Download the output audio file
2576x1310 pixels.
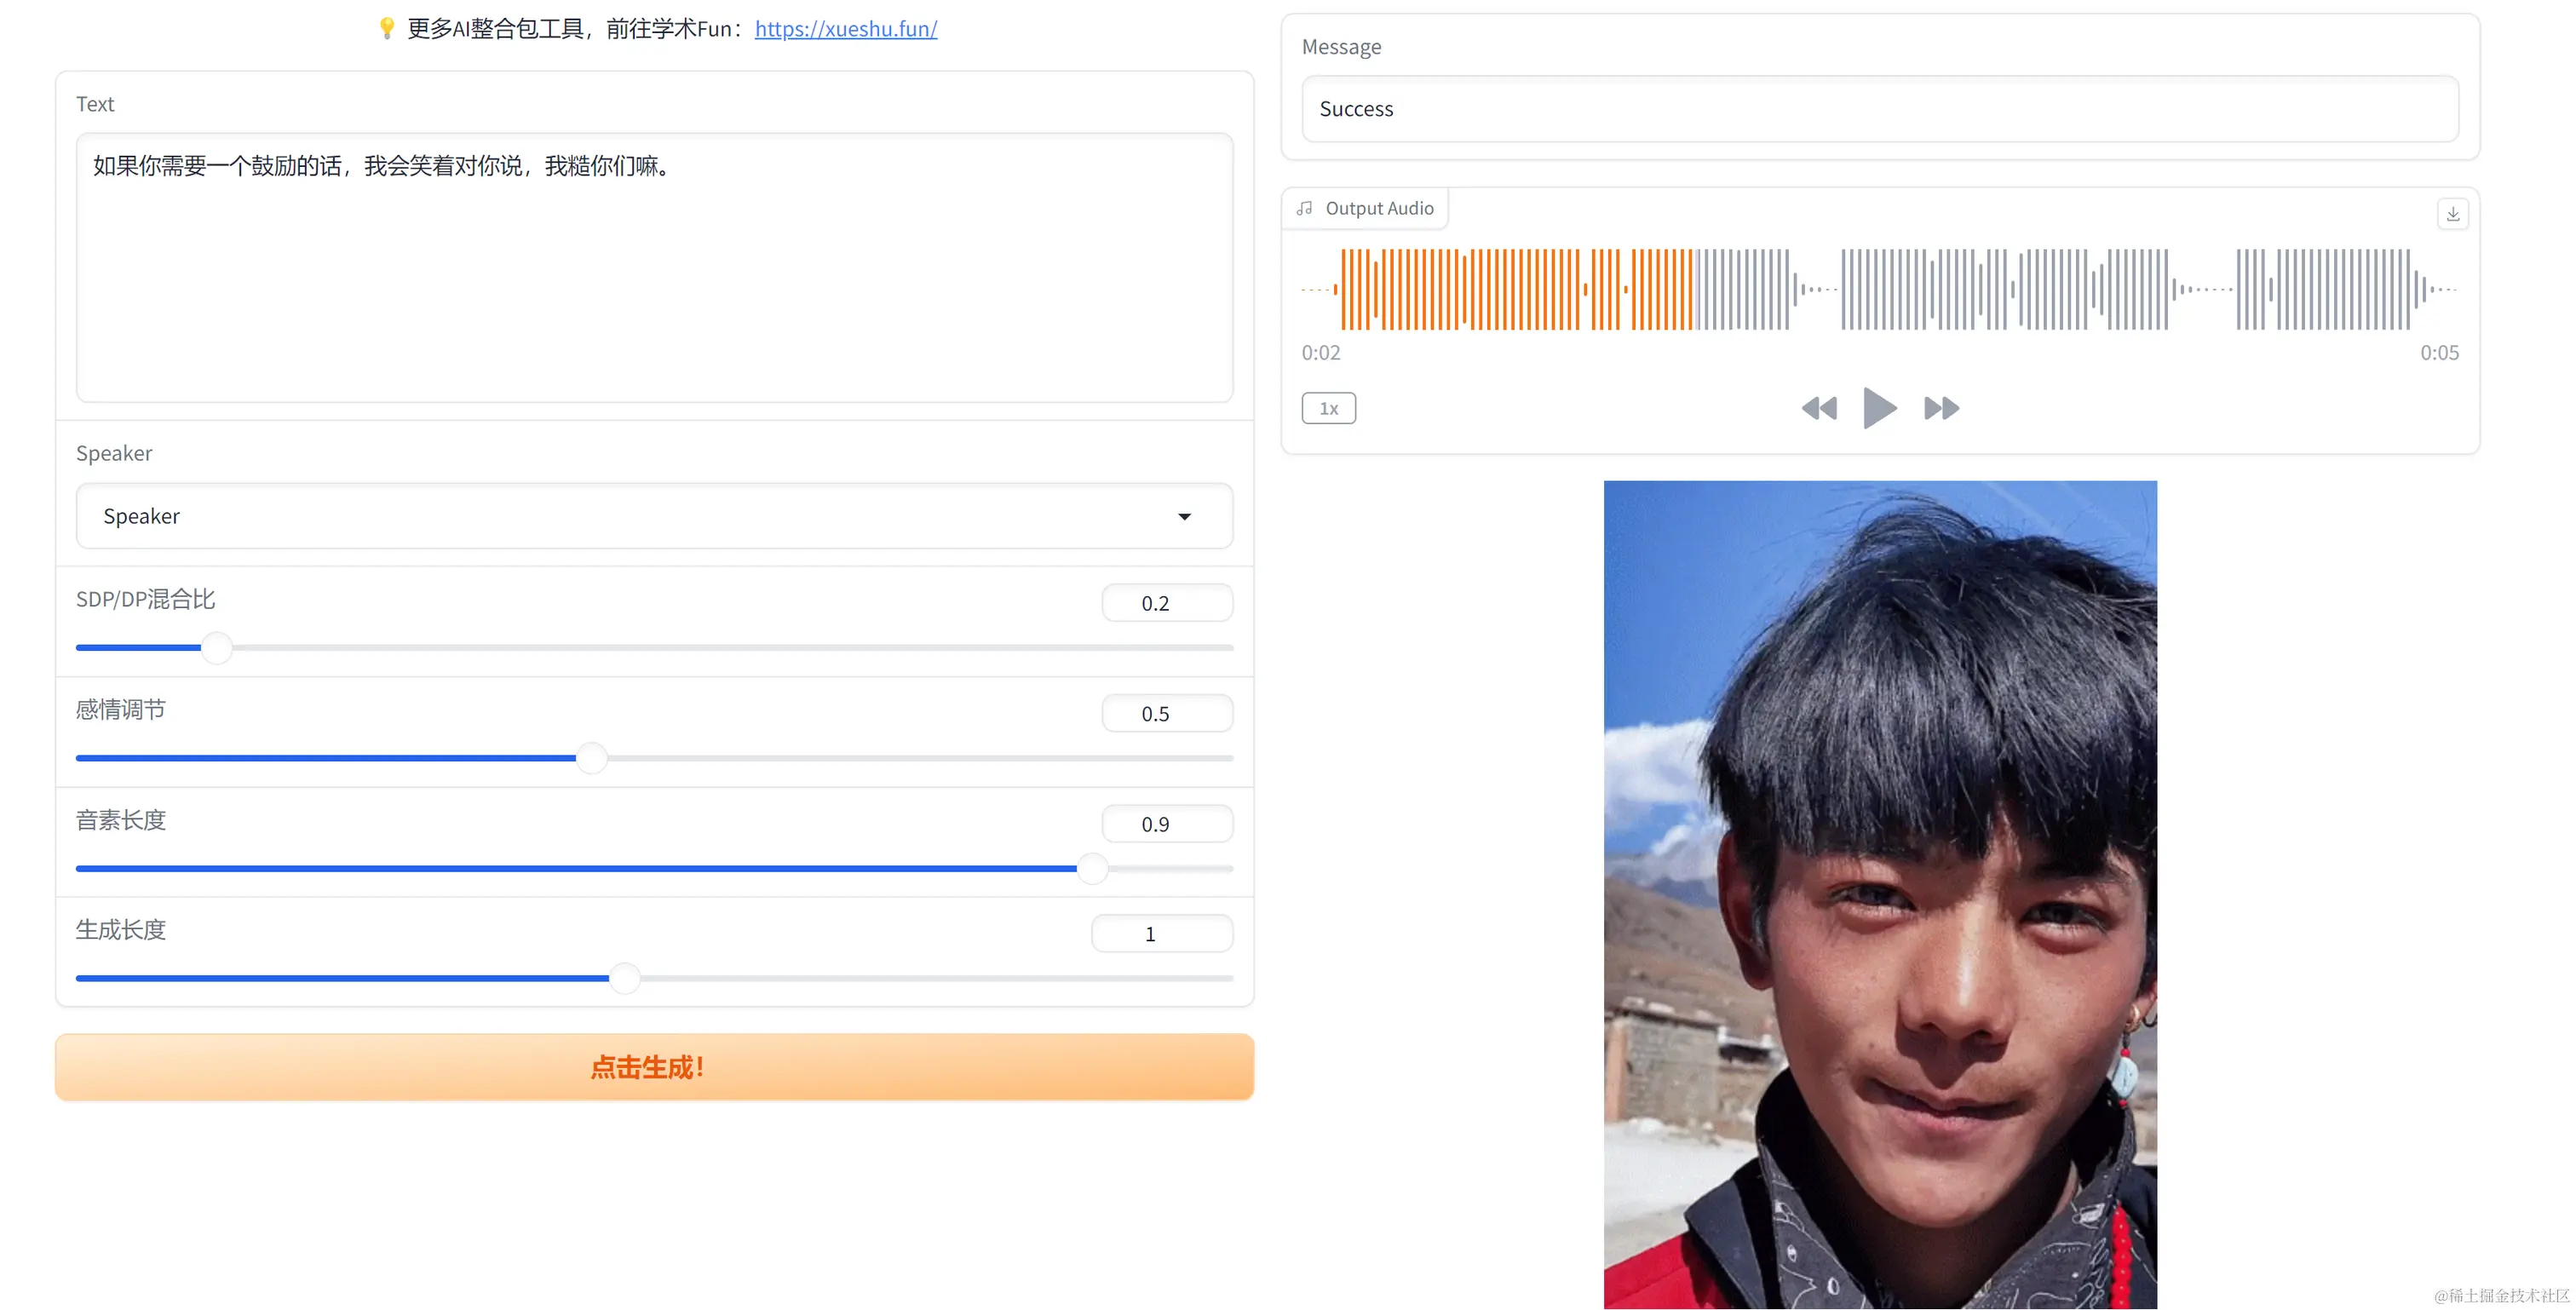[x=2452, y=214]
